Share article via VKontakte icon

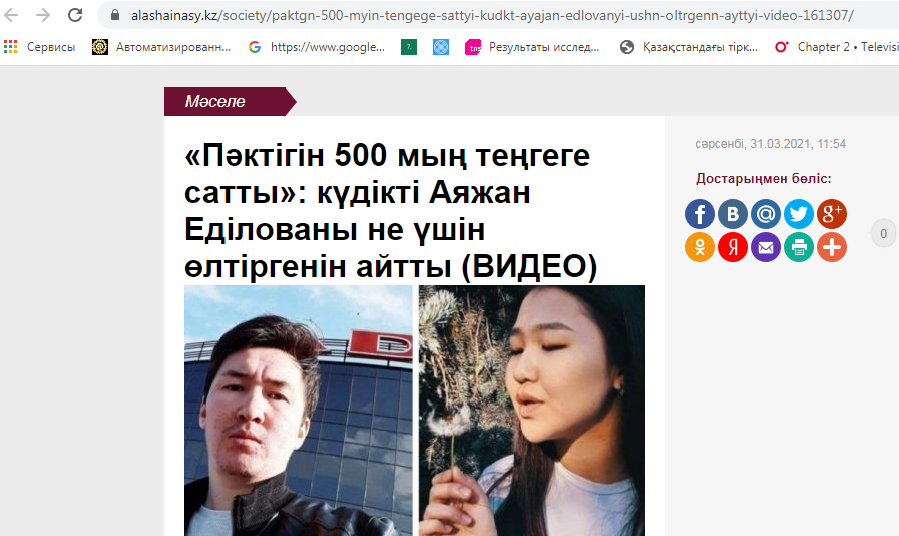pyautogui.click(x=733, y=214)
